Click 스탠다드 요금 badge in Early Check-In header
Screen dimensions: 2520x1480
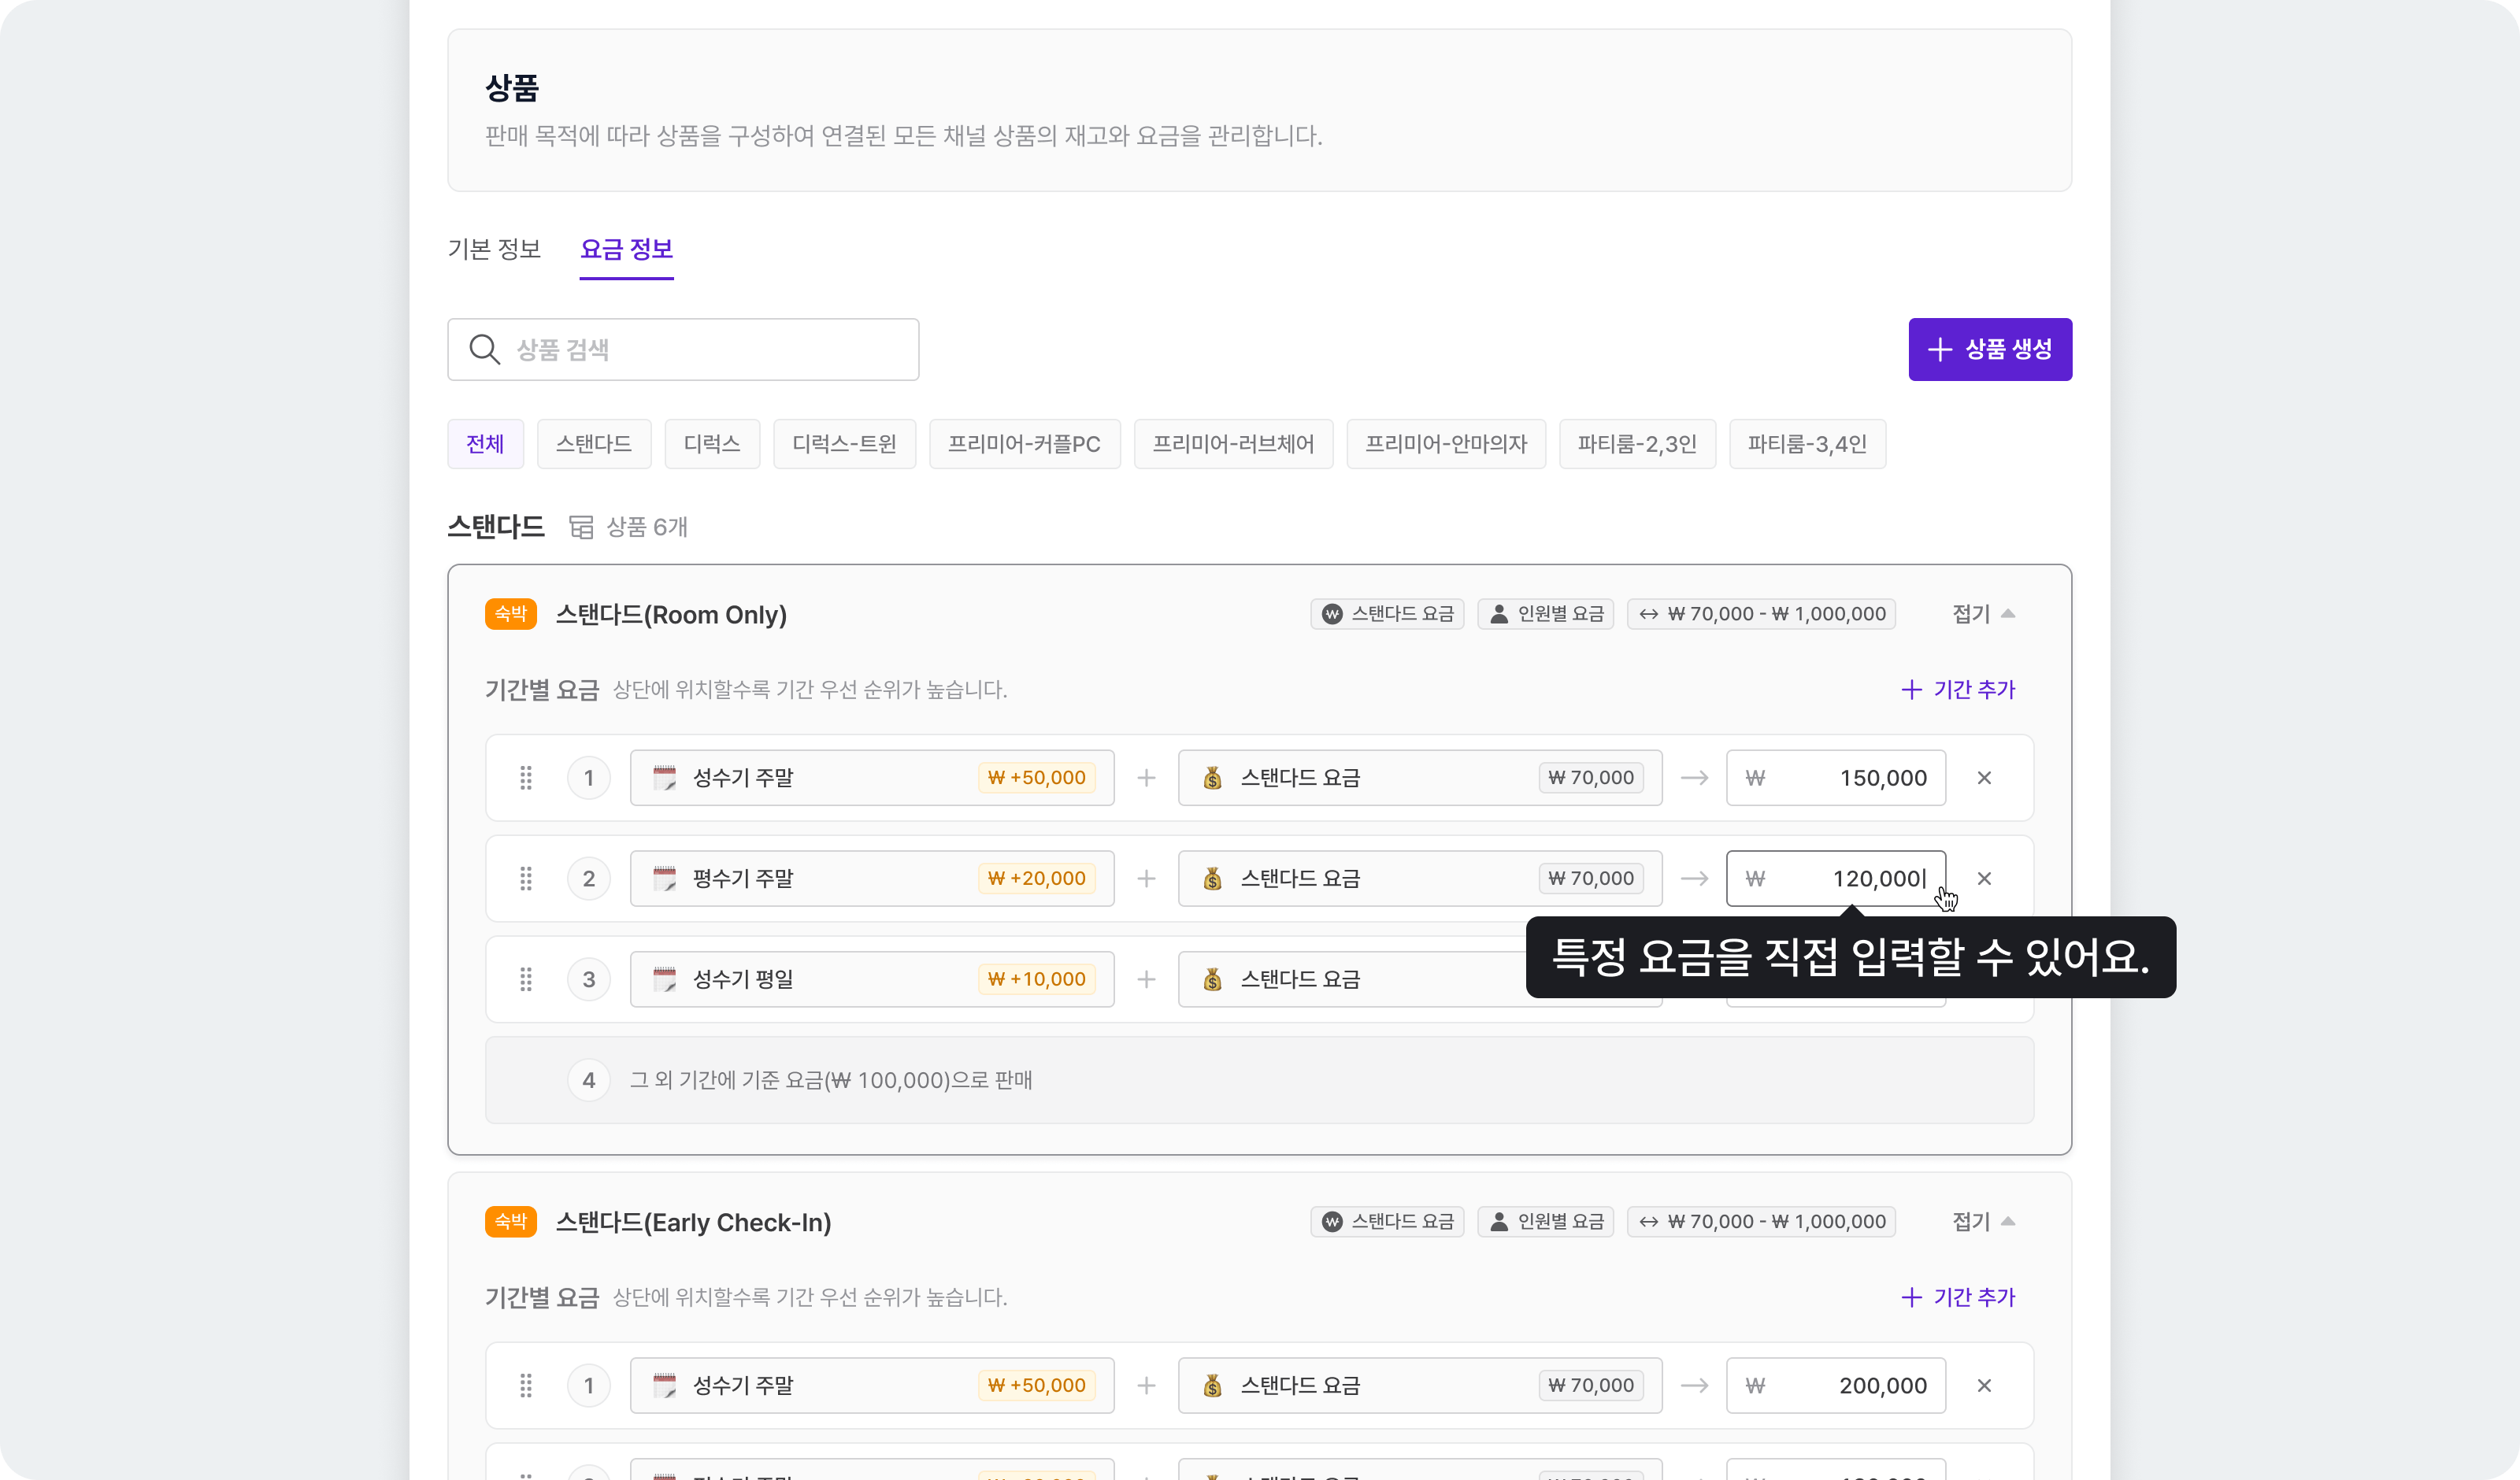click(1387, 1221)
